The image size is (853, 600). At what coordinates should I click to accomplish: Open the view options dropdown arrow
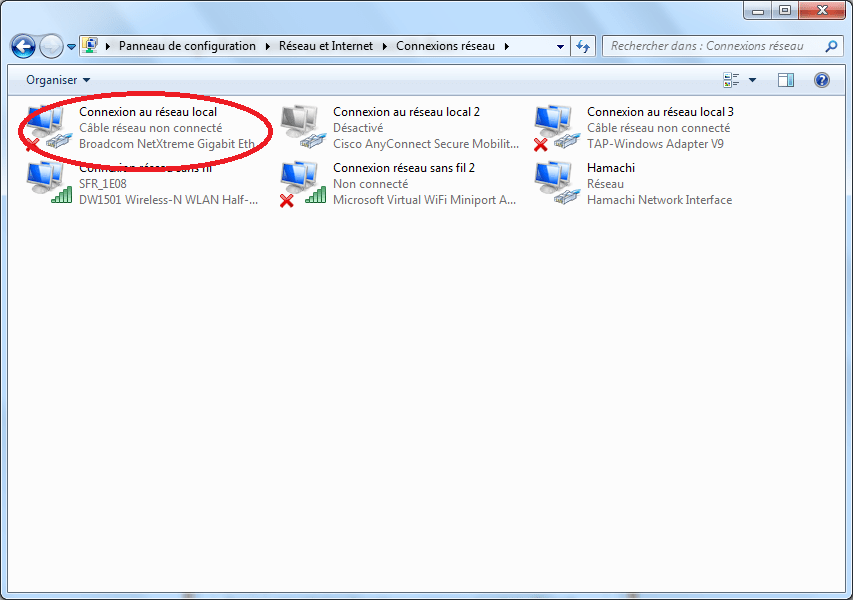(x=752, y=80)
